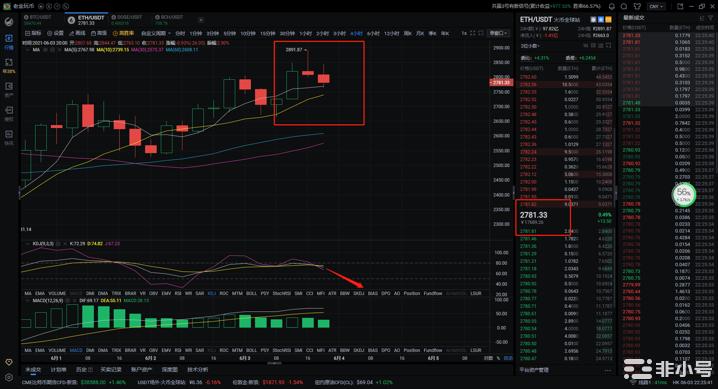Toggle the Position indicator in lower row
The image size is (718, 389).
click(x=412, y=350)
